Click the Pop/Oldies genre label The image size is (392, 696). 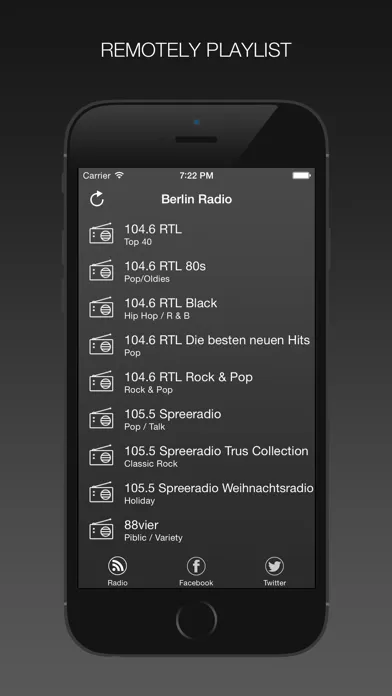click(x=147, y=279)
